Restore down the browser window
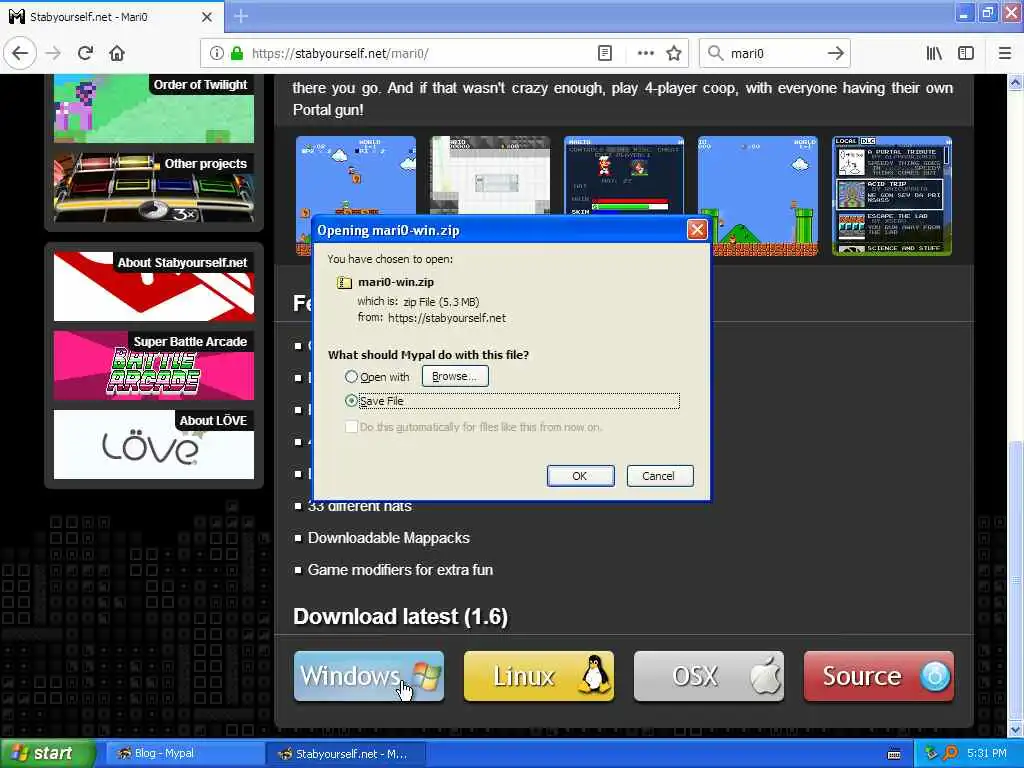 point(987,13)
